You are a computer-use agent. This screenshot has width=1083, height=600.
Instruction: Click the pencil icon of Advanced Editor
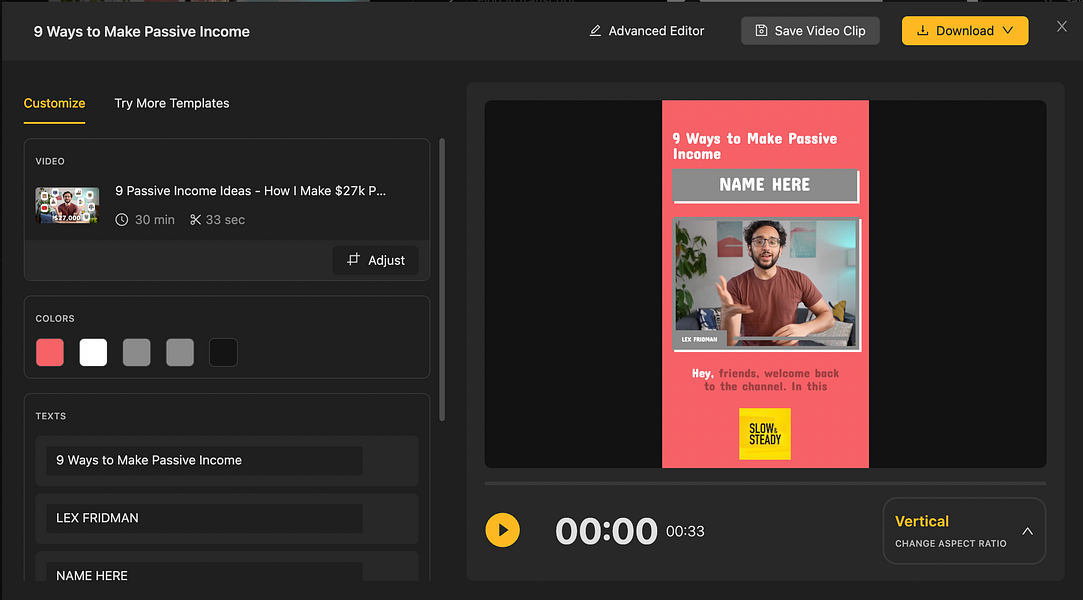point(595,31)
